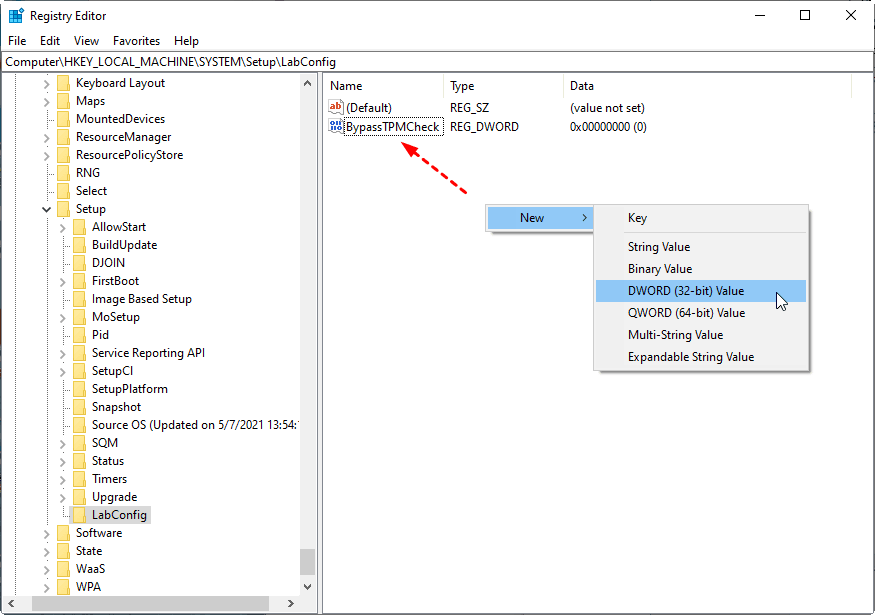Viewport: 875px width, 615px height.
Task: Pick Expandable String Value option
Action: pos(701,357)
